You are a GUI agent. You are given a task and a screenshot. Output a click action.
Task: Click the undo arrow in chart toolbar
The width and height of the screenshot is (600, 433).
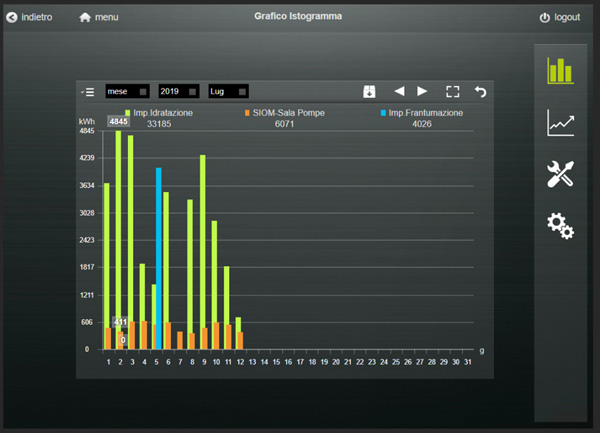480,91
